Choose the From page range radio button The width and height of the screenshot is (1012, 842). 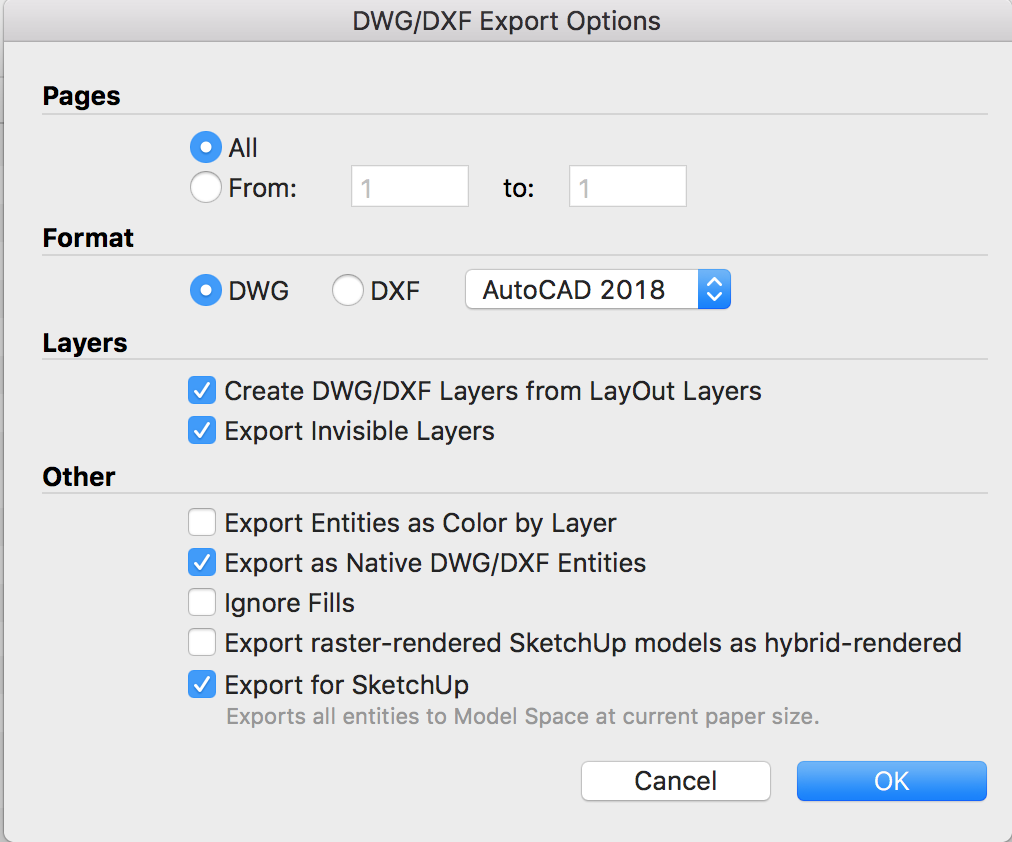tap(206, 188)
